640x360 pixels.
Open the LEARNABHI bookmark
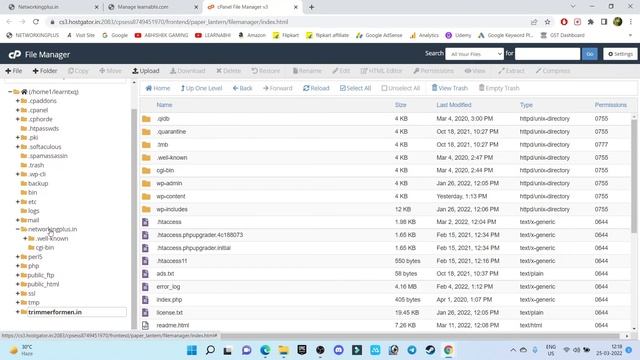pyautogui.click(x=213, y=35)
